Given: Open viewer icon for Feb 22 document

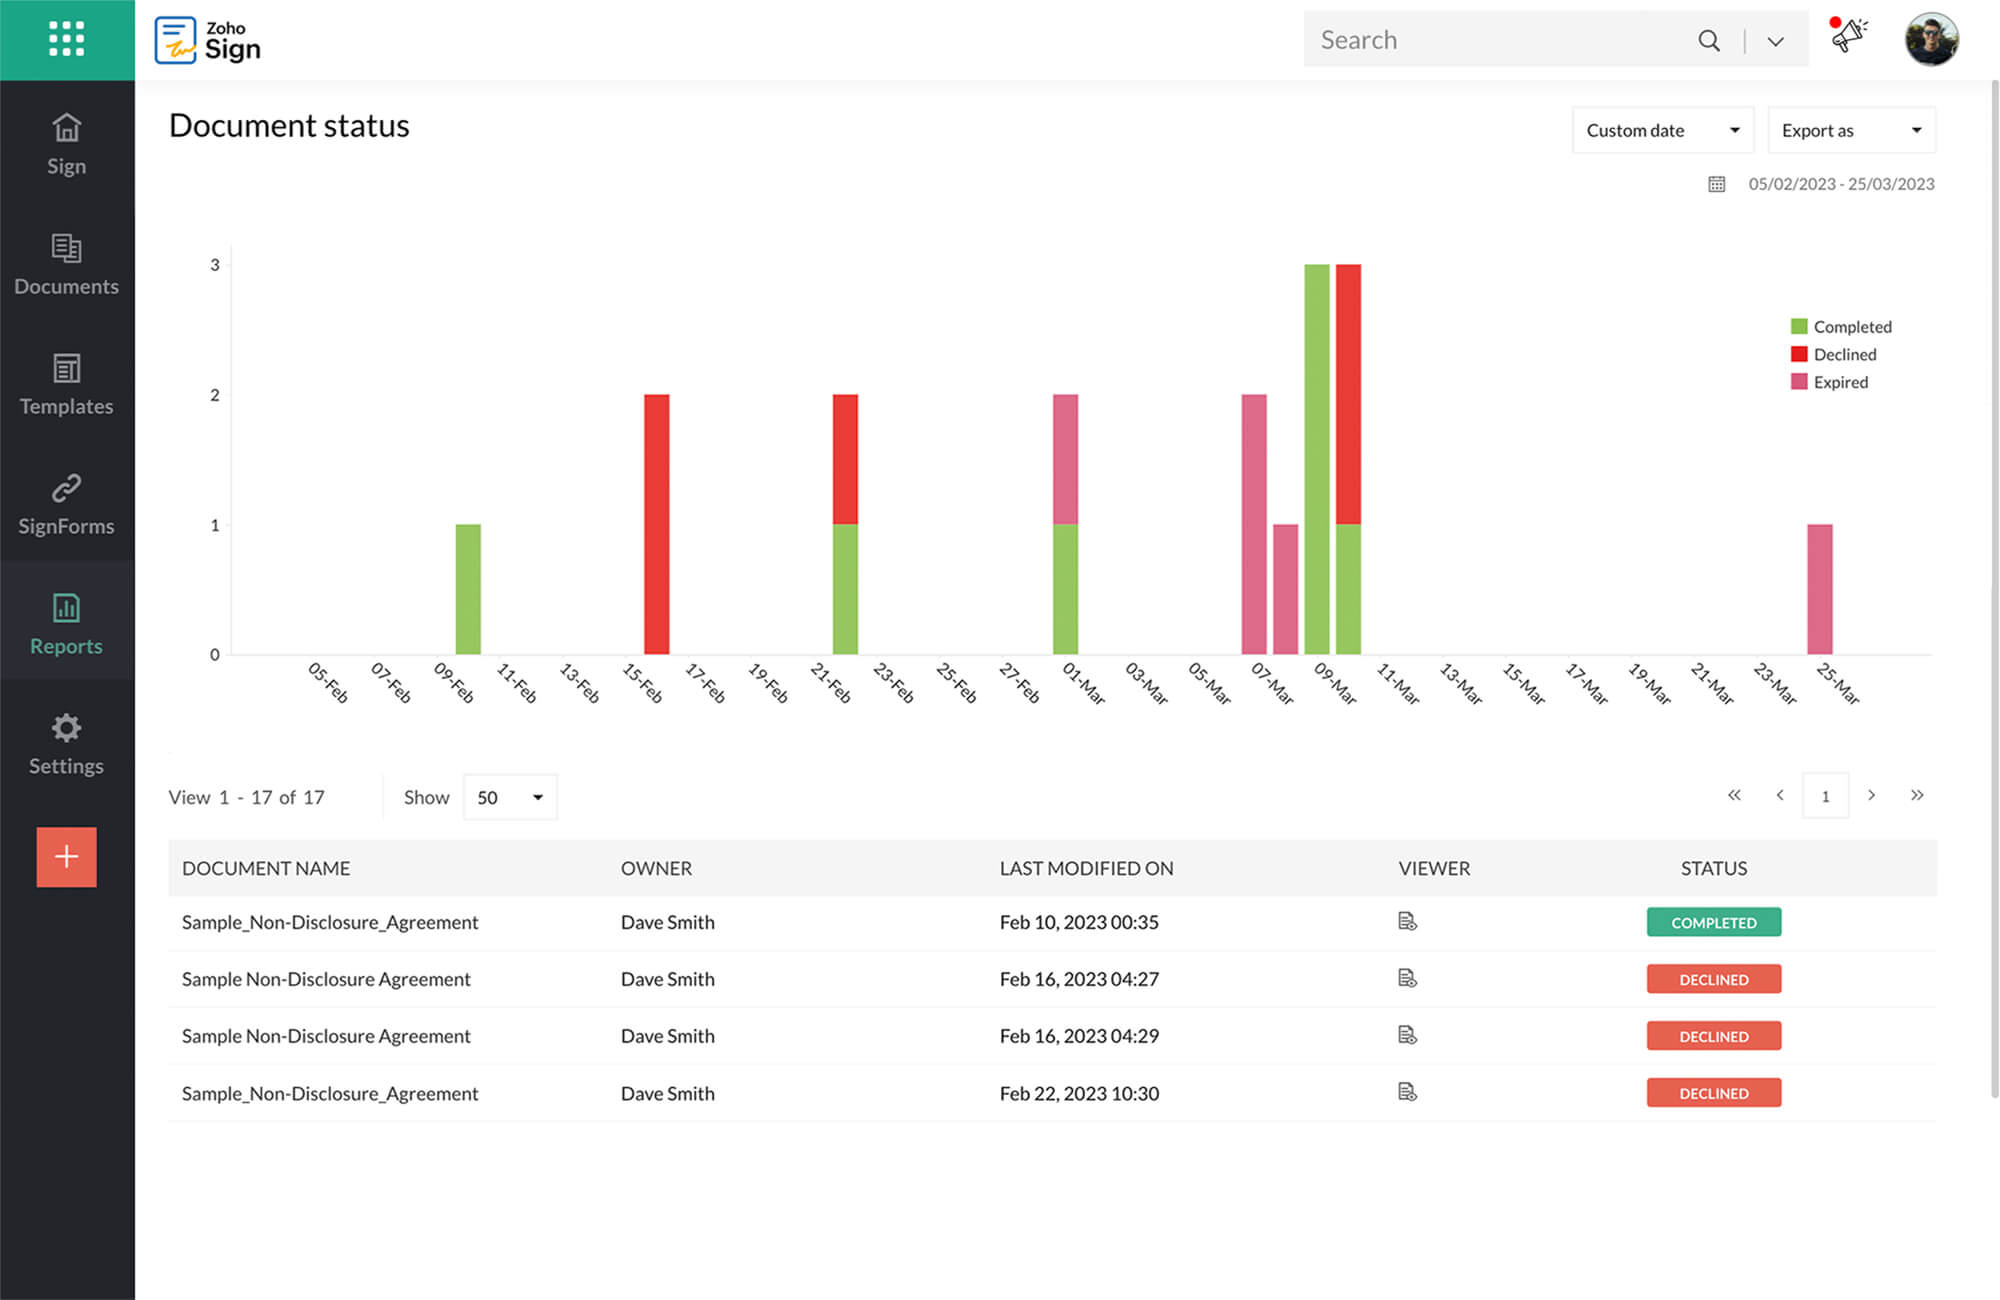Looking at the screenshot, I should click(1407, 1092).
